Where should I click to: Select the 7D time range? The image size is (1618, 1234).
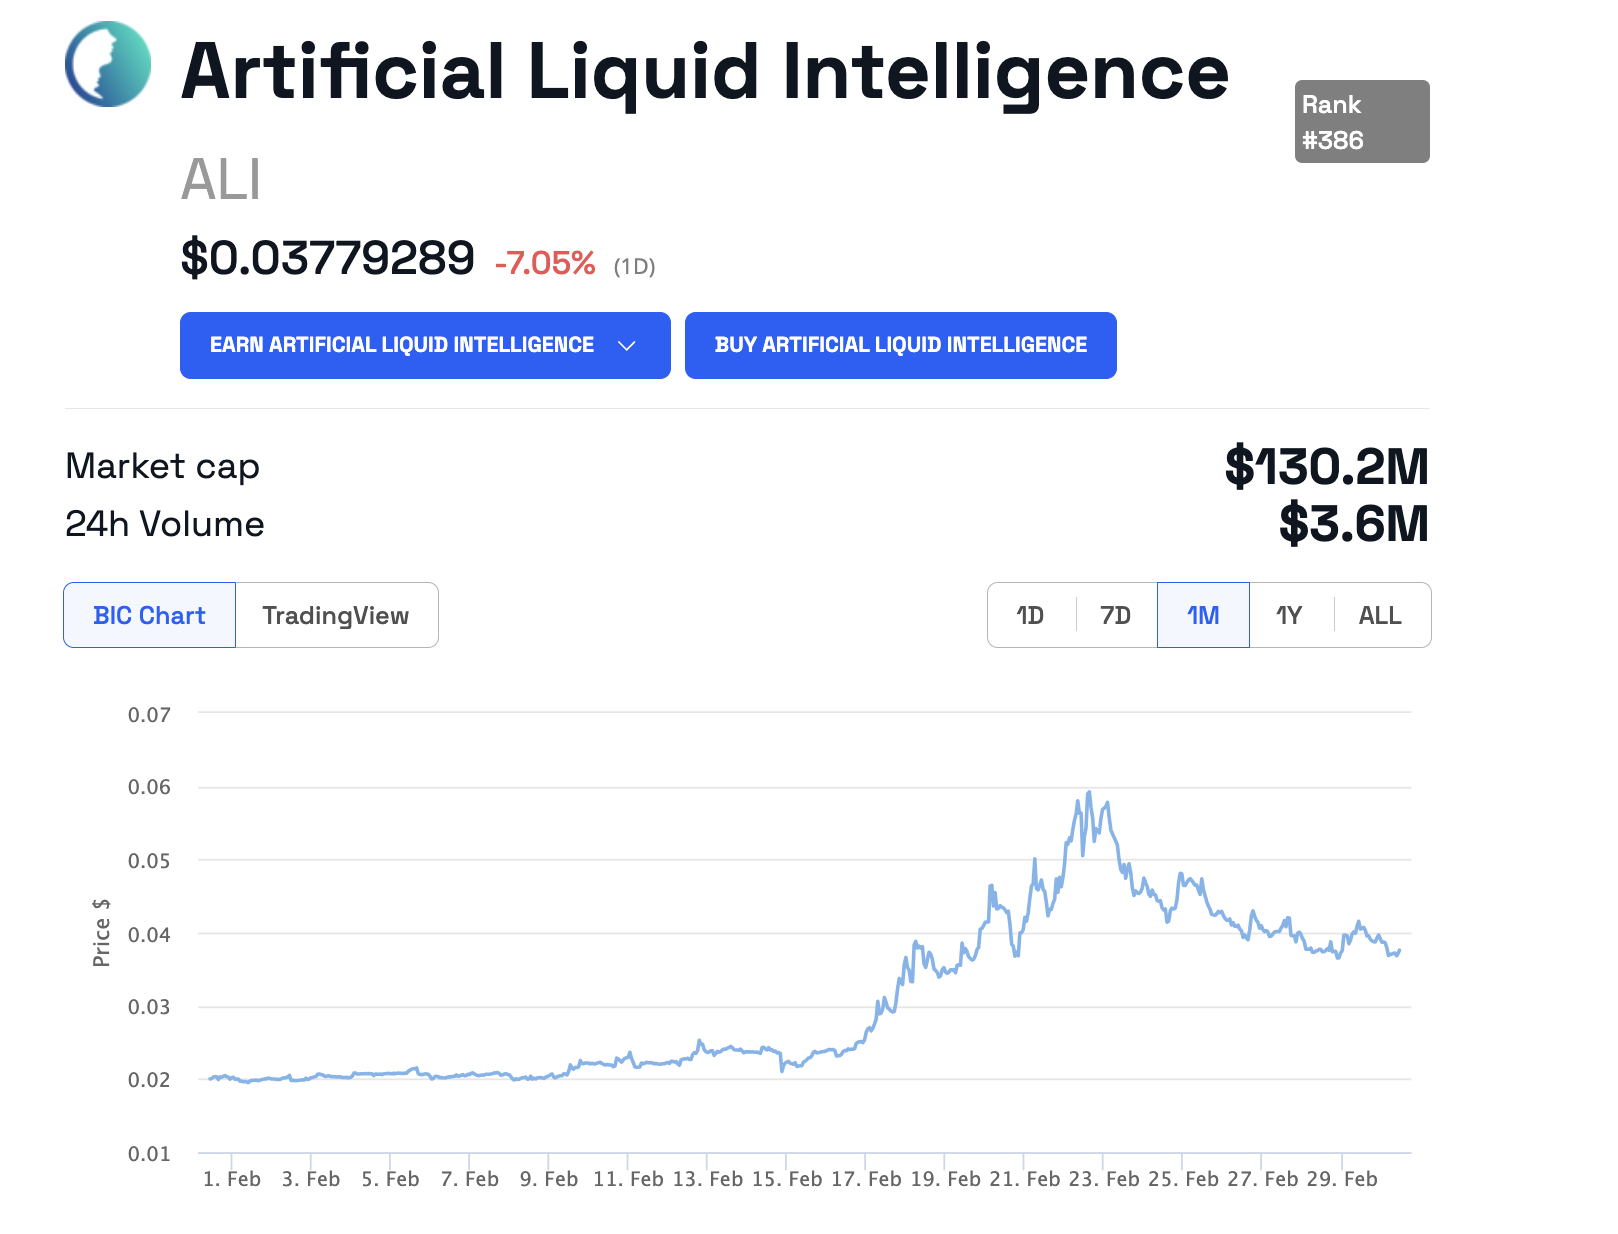point(1115,615)
